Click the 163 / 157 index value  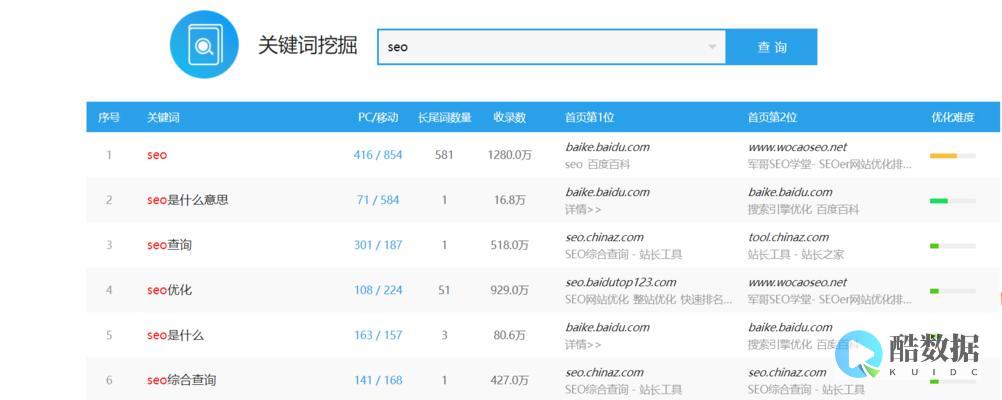[378, 335]
